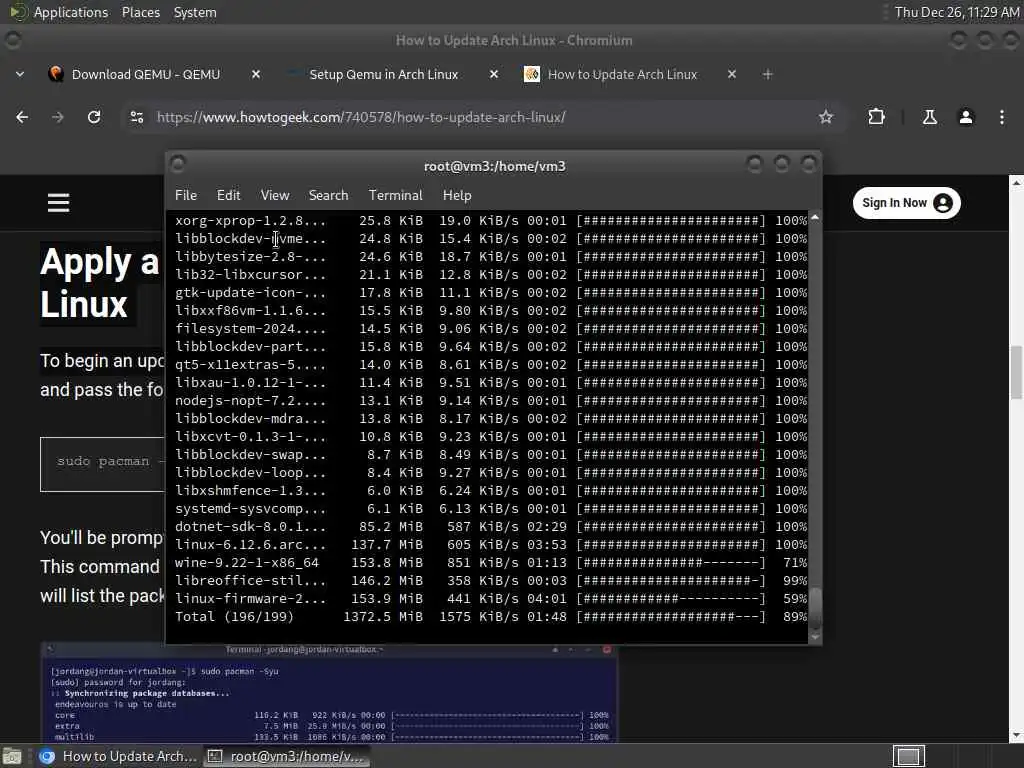The height and width of the screenshot is (768, 1024).
Task: Close the root@vm3 terminal window
Action: (x=808, y=164)
